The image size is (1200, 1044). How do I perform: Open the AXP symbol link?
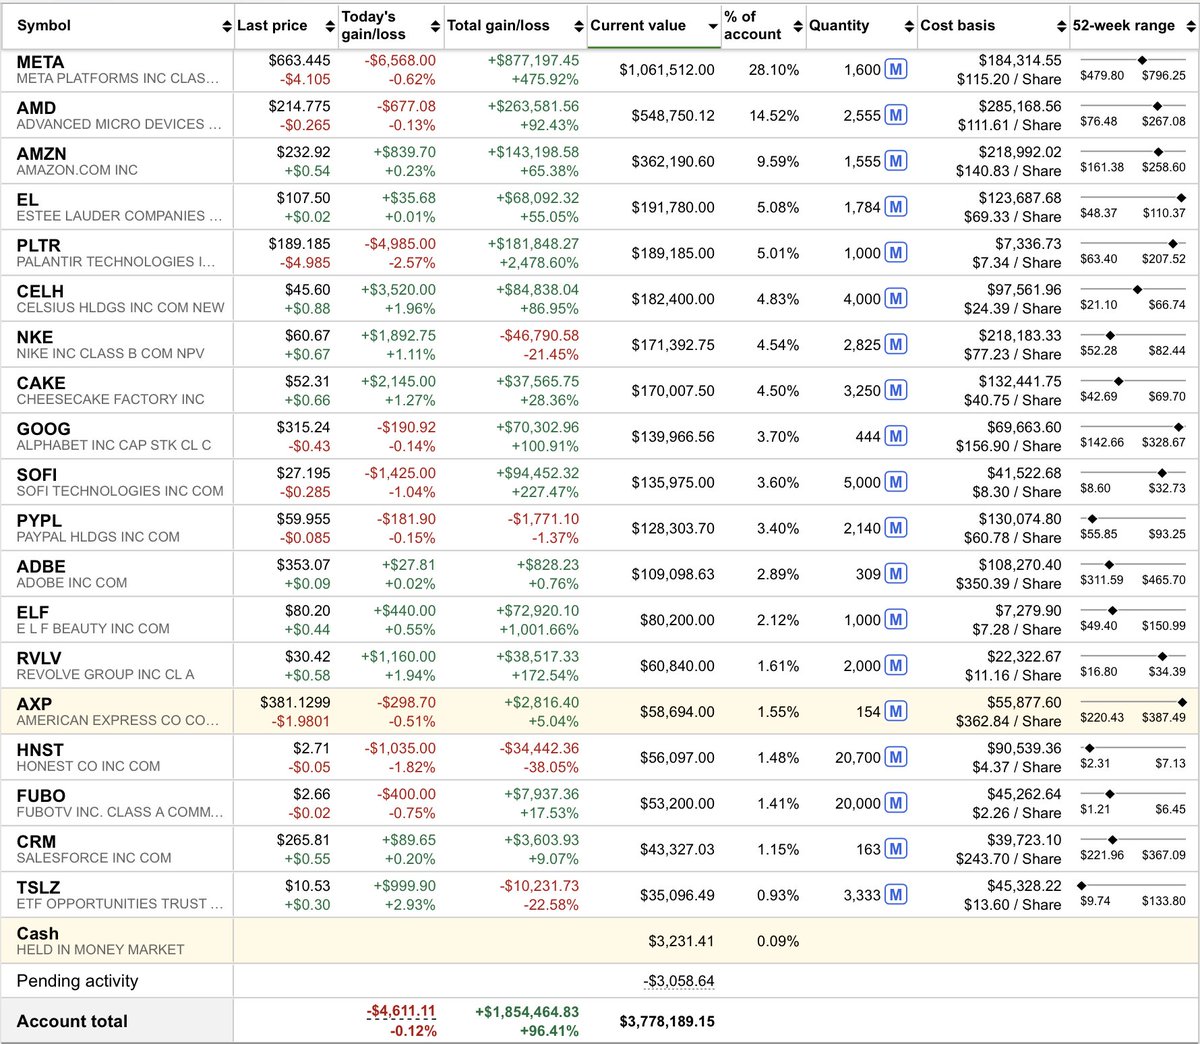tap(34, 704)
